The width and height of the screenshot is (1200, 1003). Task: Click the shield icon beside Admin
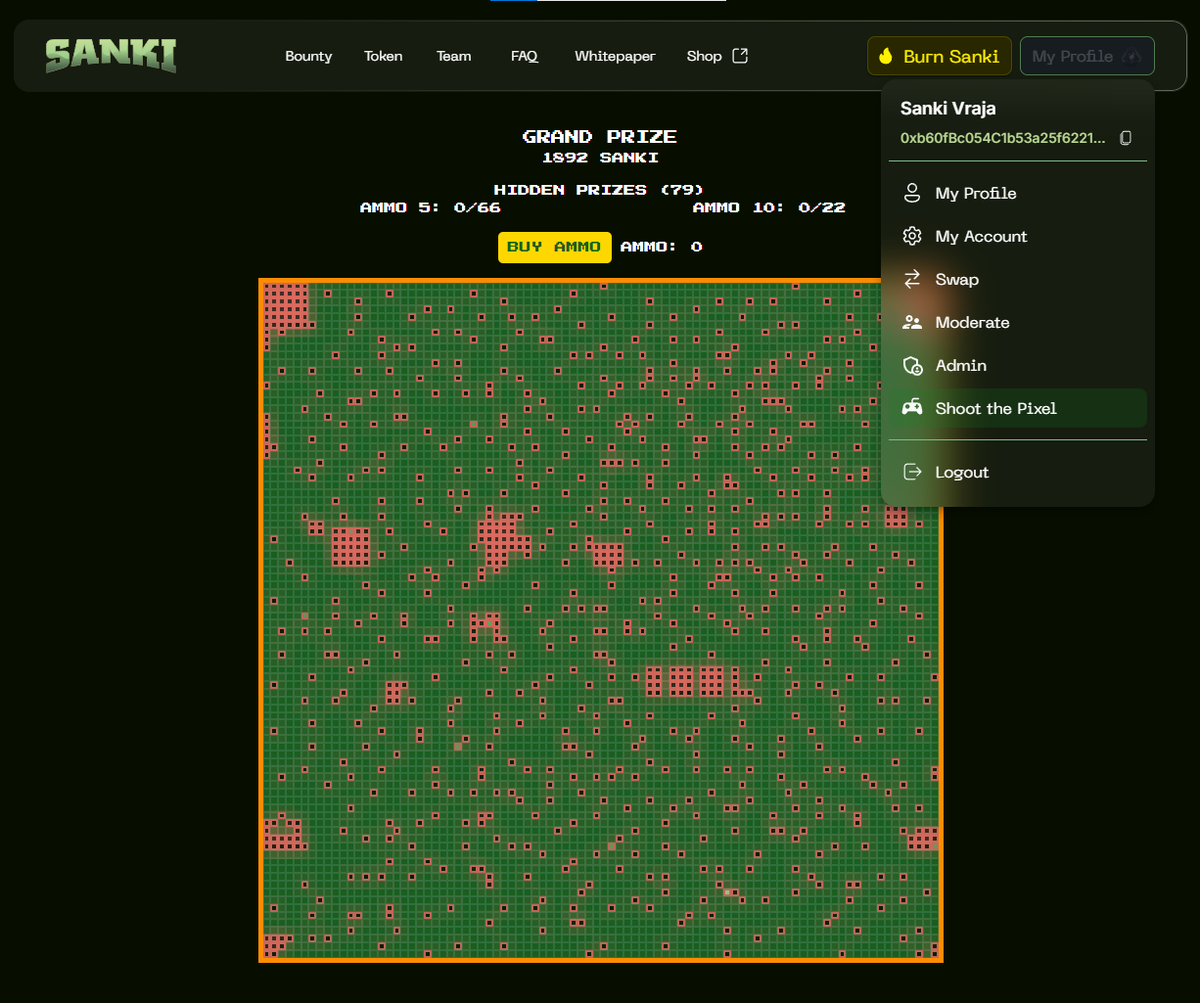[912, 366]
